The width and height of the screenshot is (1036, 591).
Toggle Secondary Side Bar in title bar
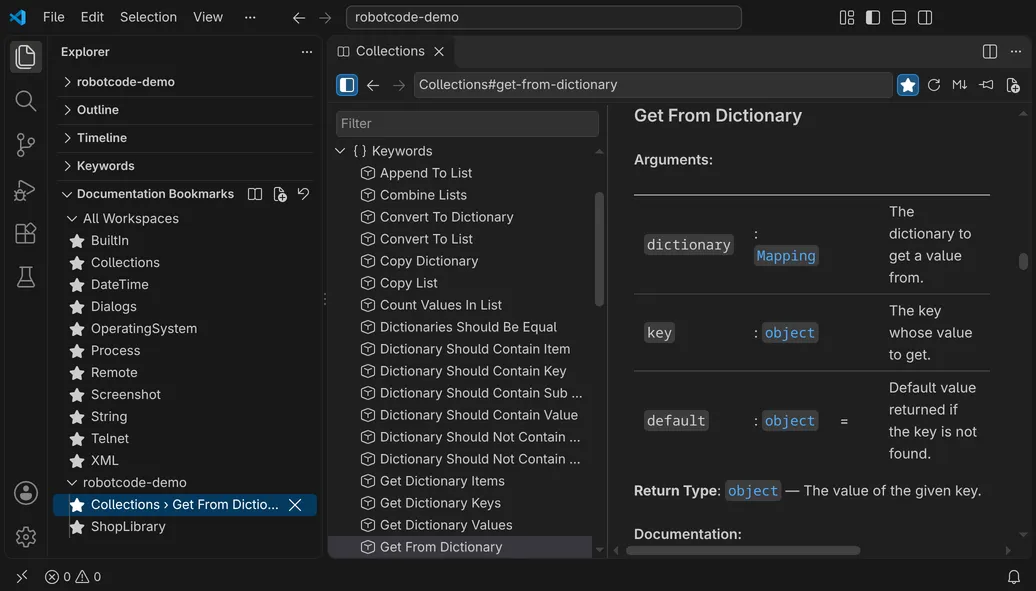click(x=925, y=17)
